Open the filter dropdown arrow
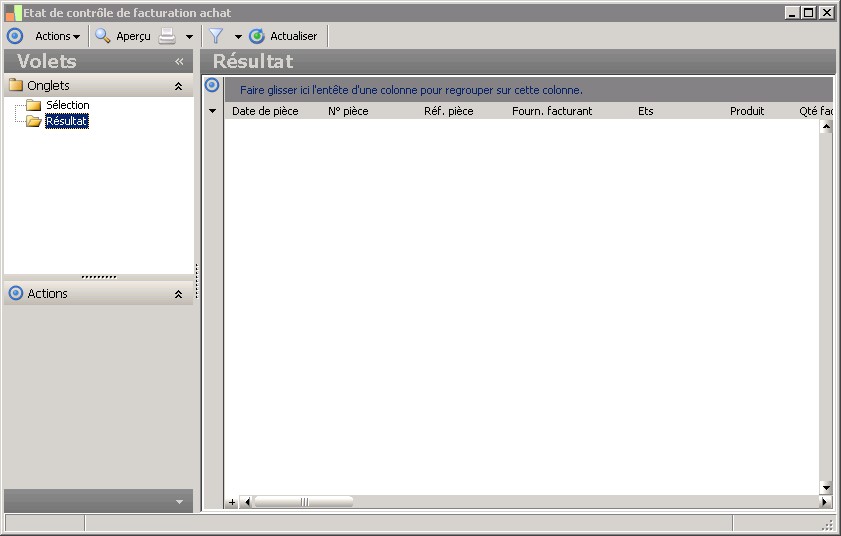 [x=238, y=36]
